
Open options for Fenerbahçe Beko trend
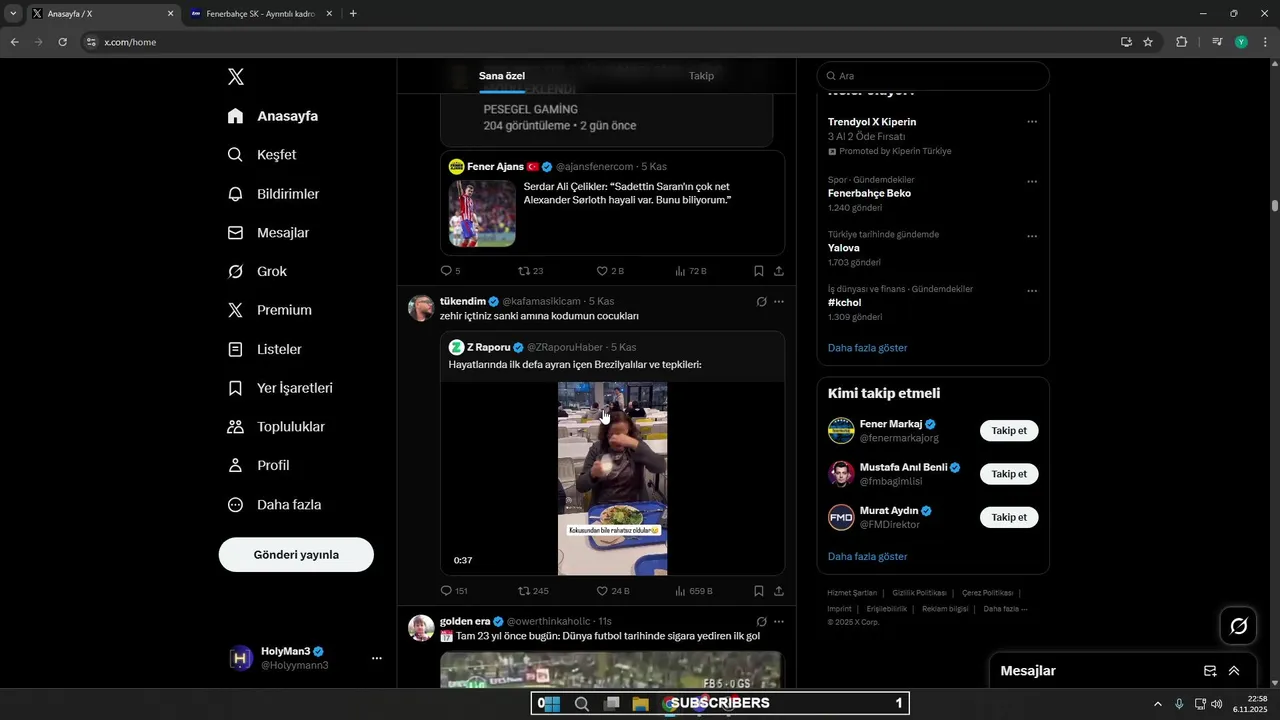1032,182
